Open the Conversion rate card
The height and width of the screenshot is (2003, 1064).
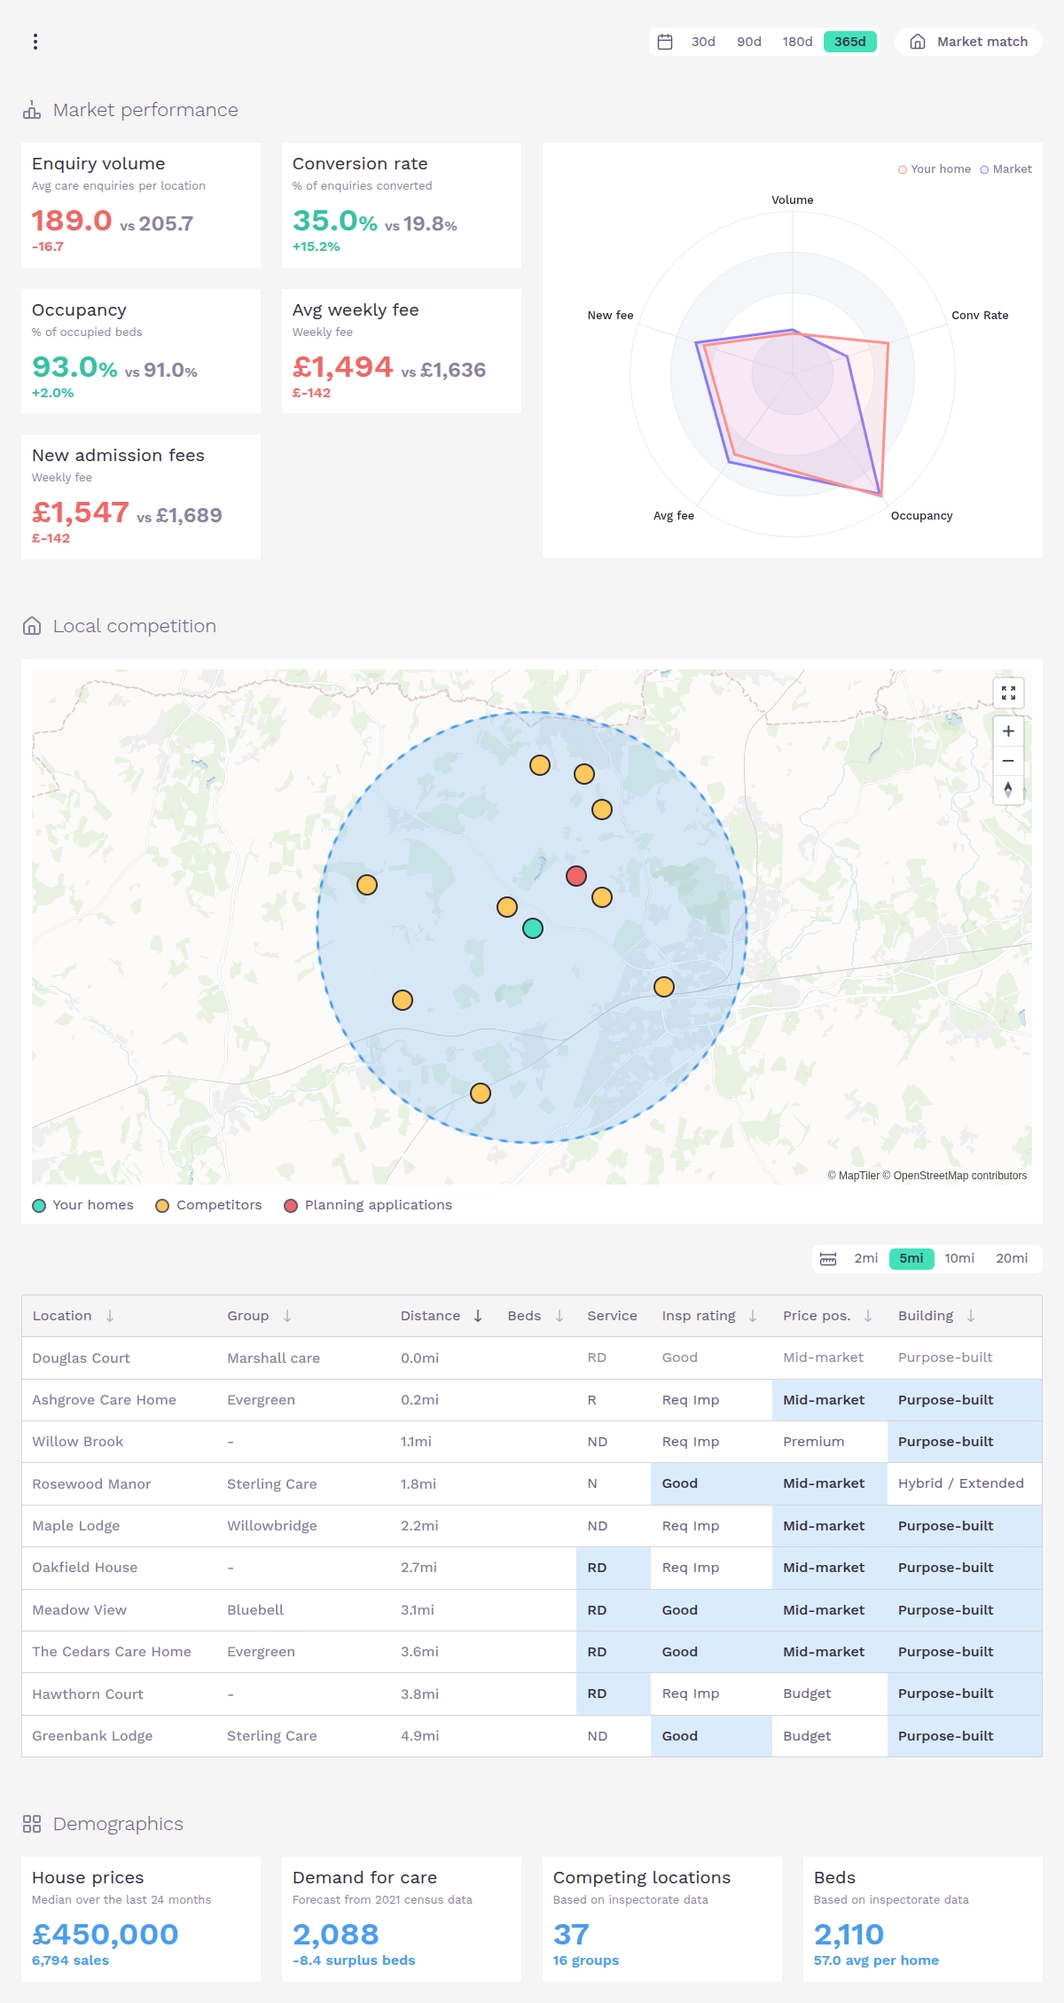tap(401, 205)
